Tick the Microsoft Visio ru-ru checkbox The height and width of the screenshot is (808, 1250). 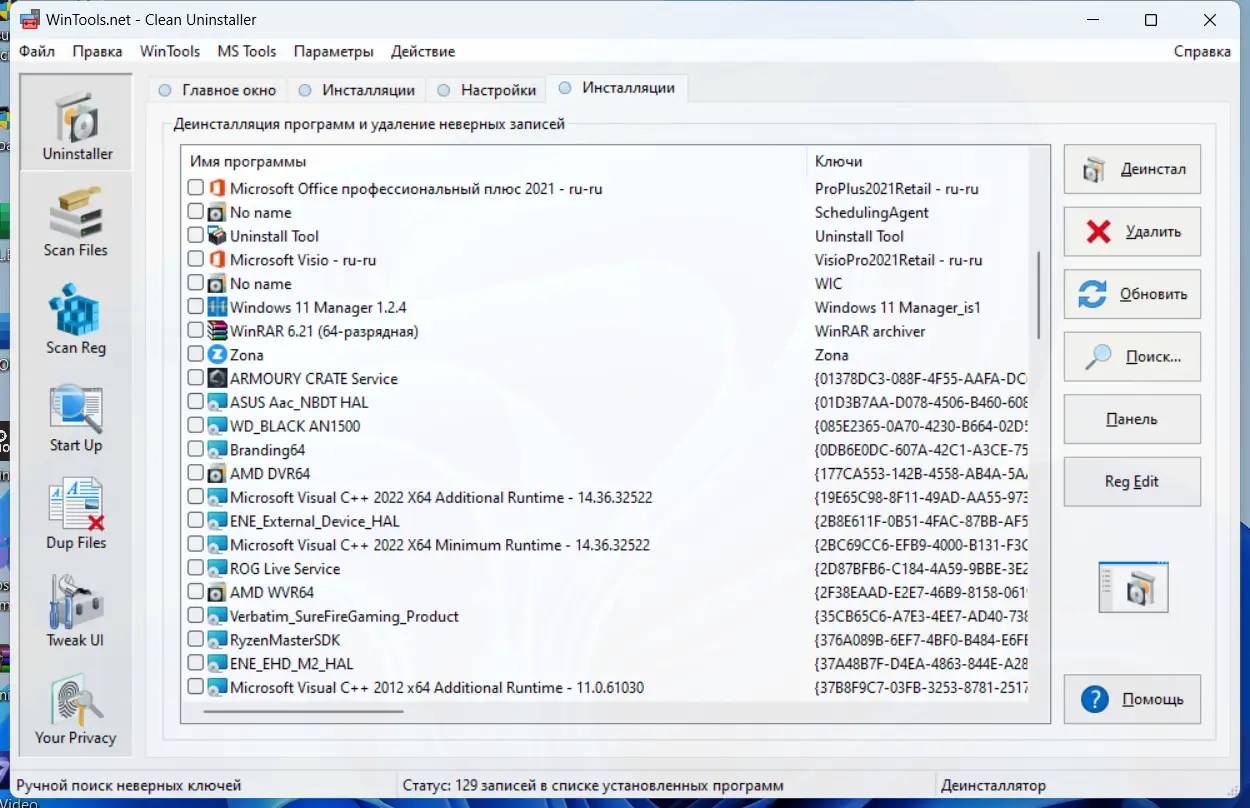(196, 260)
